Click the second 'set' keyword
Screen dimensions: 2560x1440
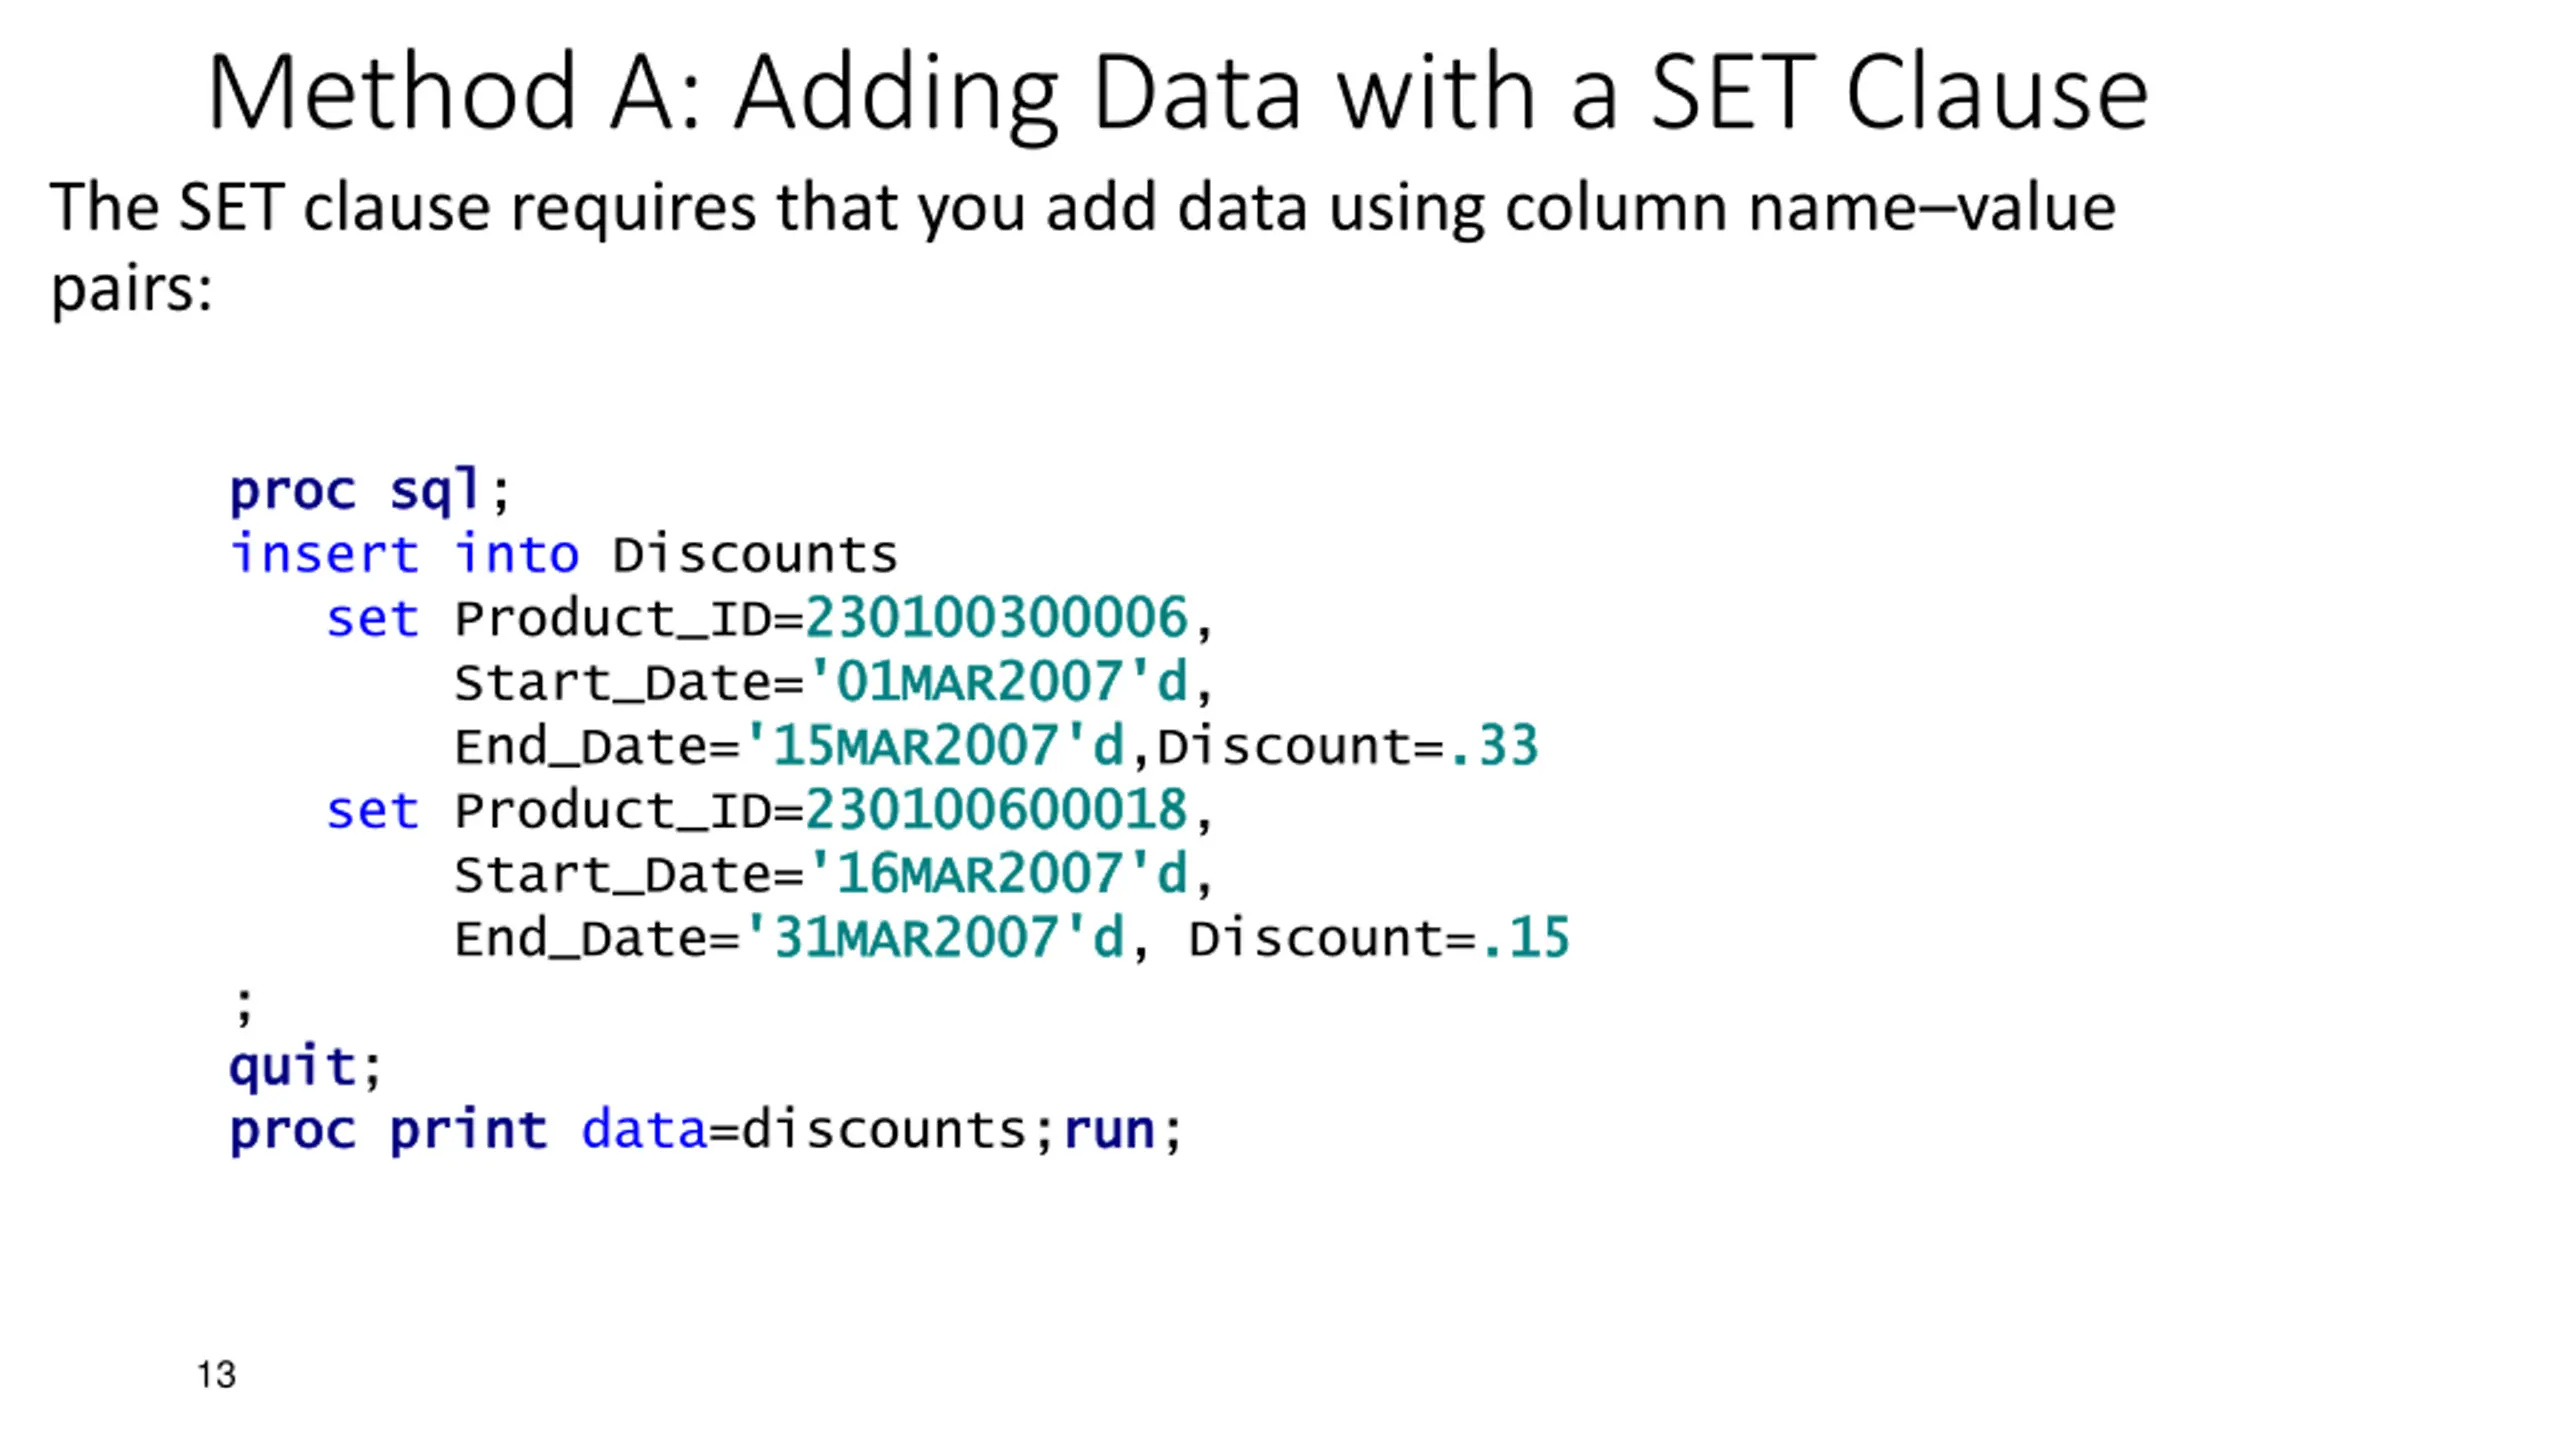coord(372,810)
